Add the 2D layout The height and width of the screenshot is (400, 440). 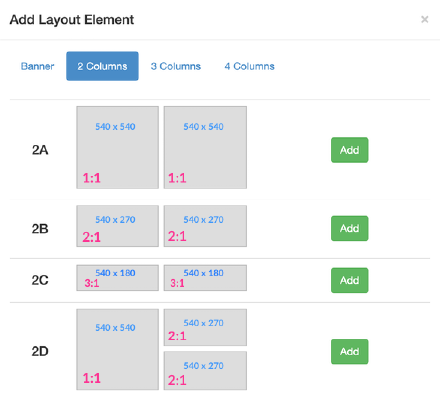(349, 352)
